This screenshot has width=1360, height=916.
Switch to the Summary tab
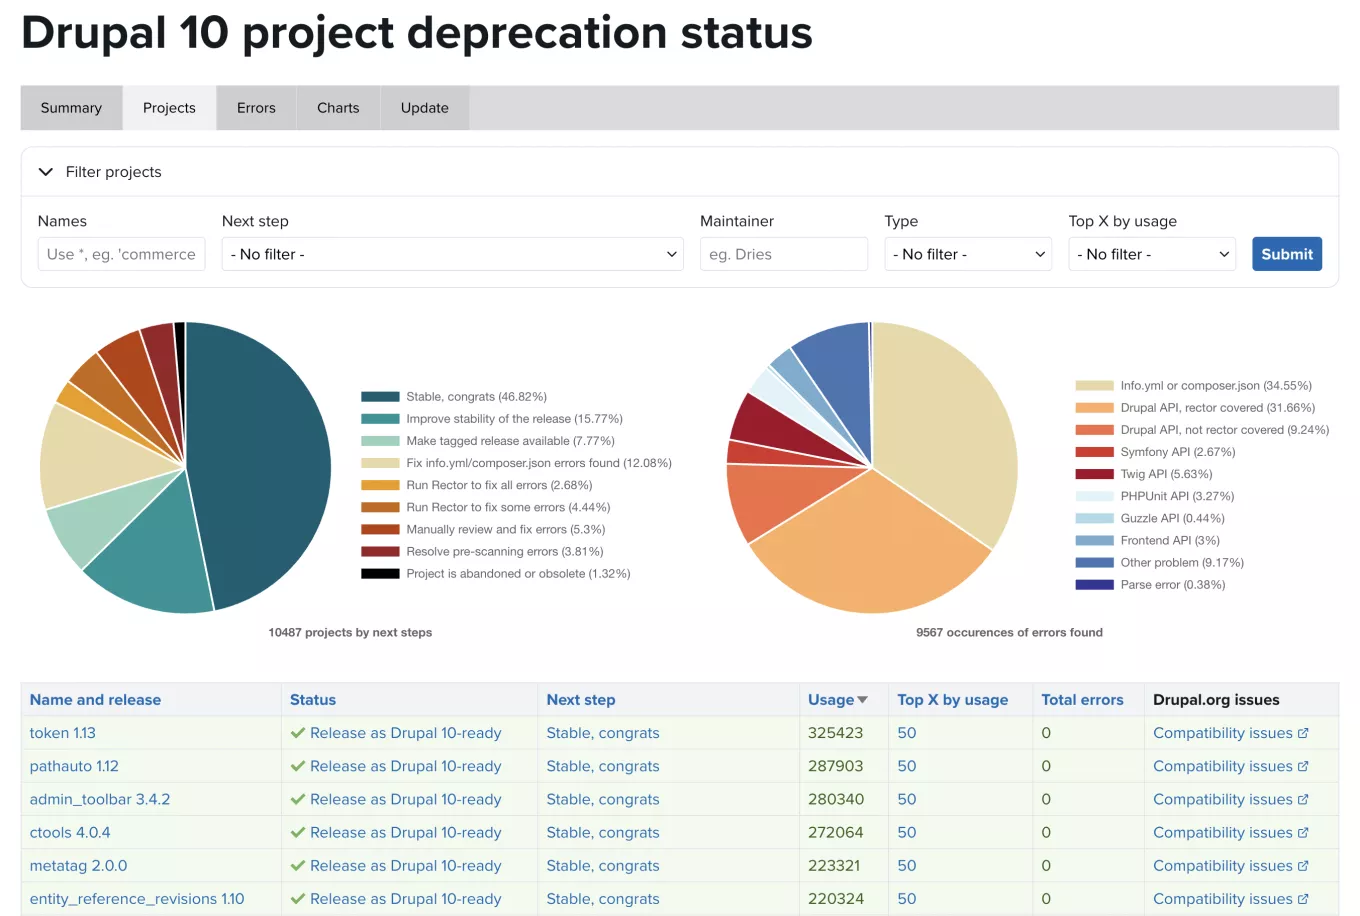[x=71, y=108]
